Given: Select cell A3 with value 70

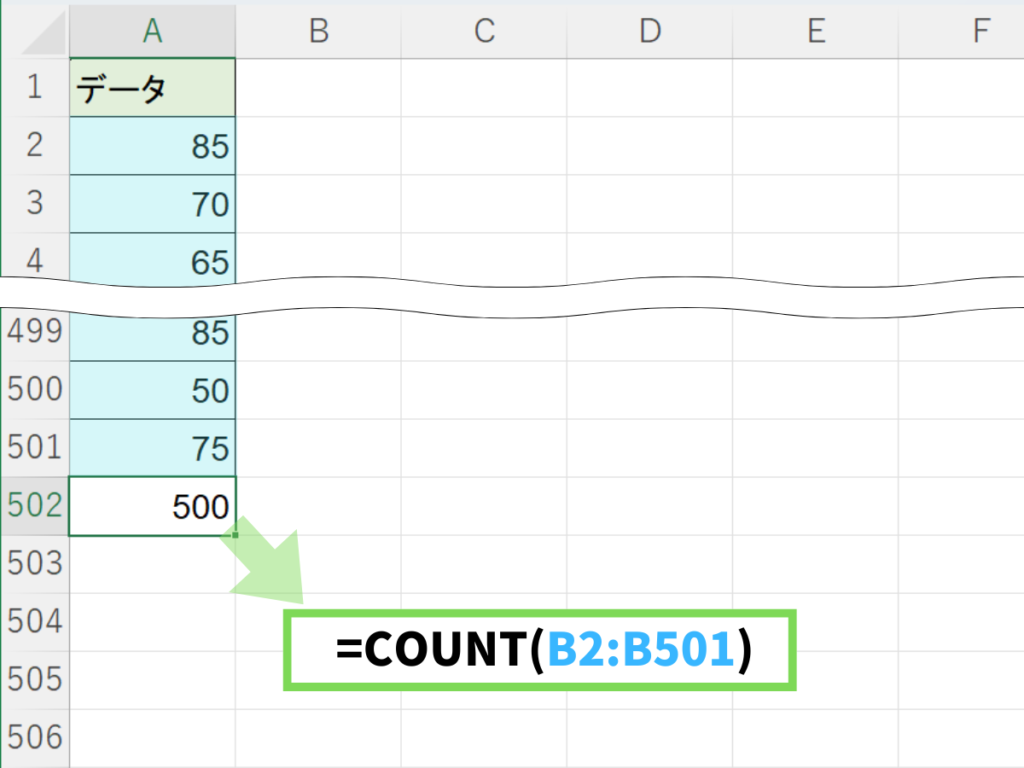Looking at the screenshot, I should [152, 204].
